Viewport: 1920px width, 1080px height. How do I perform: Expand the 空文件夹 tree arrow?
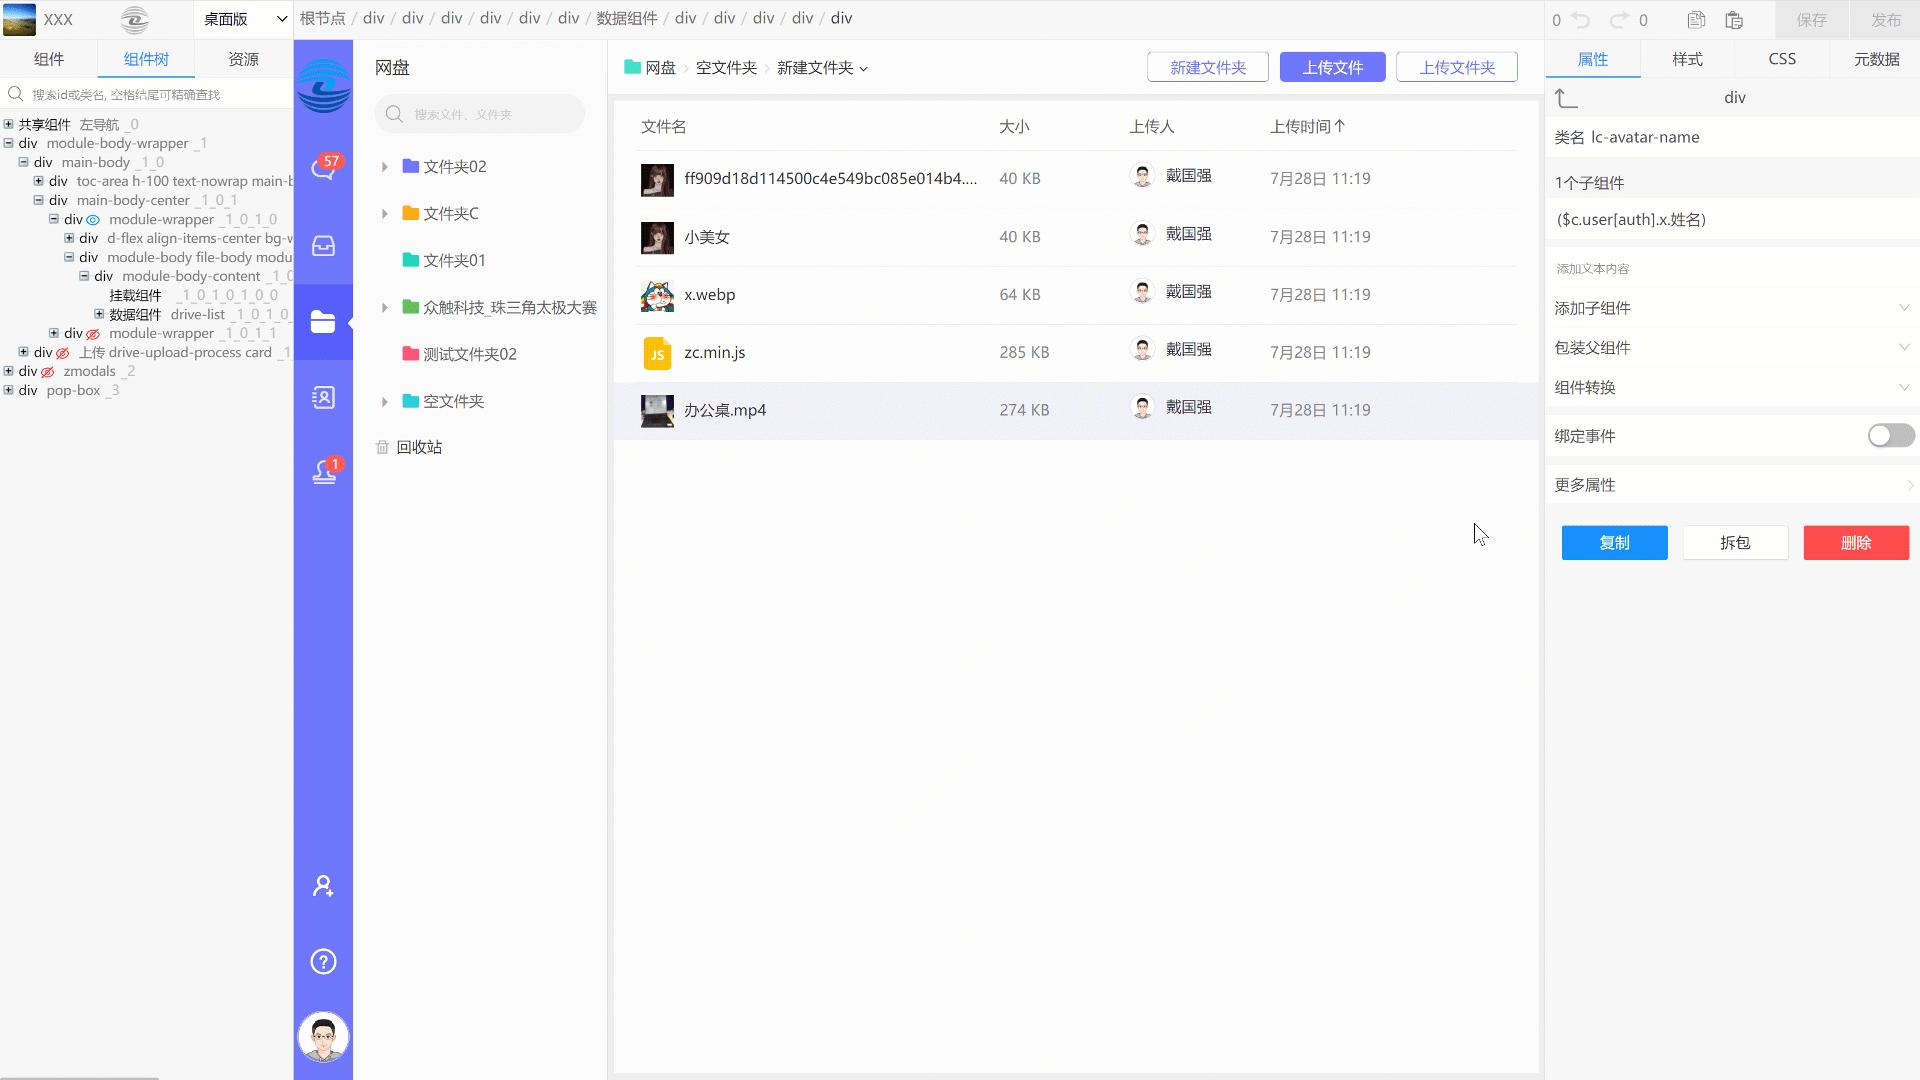pyautogui.click(x=384, y=402)
